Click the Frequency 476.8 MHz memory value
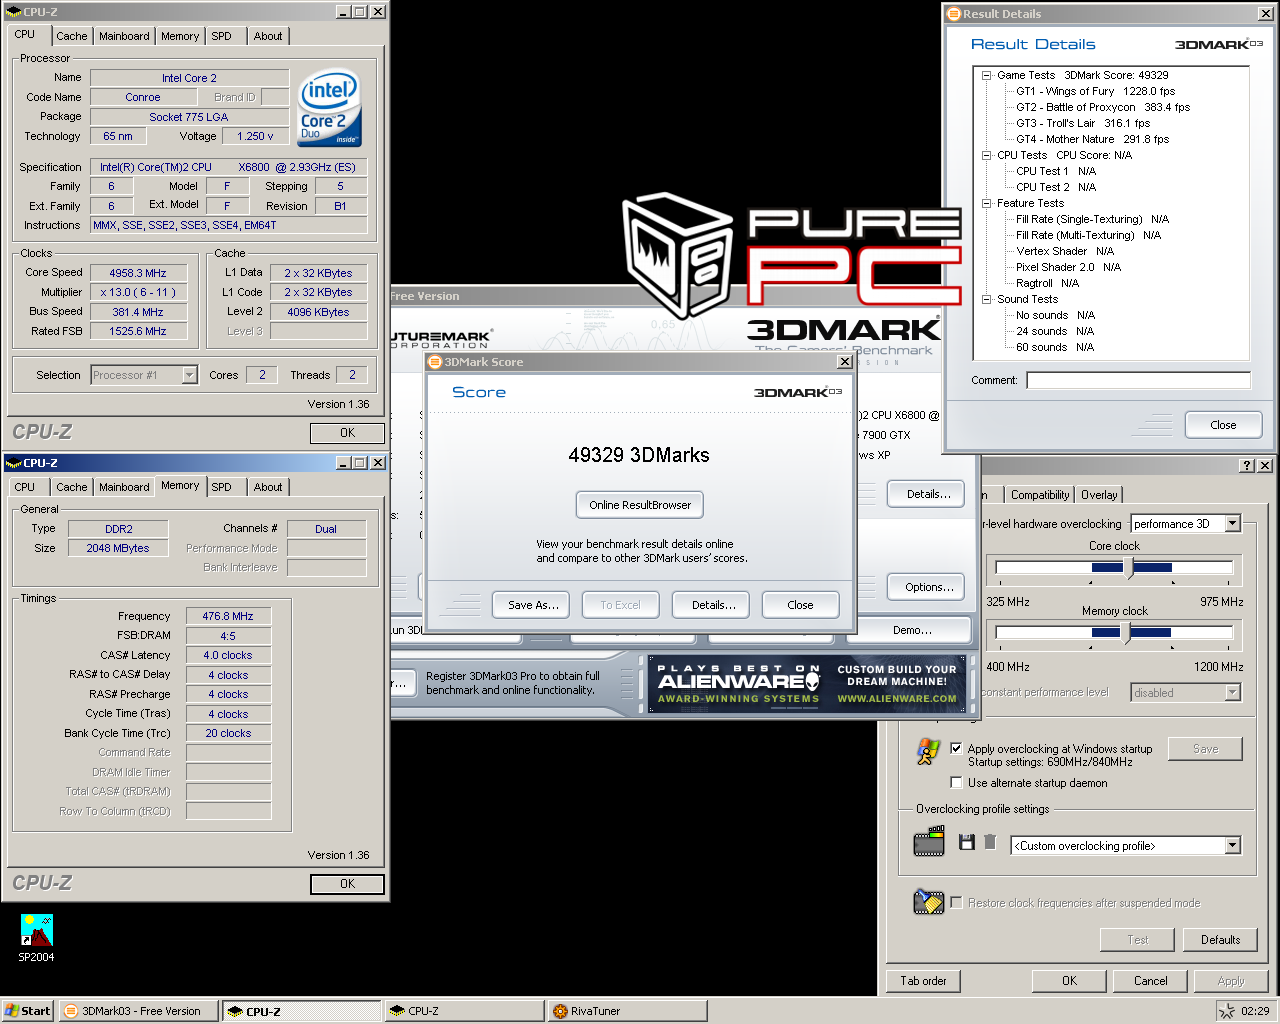The width and height of the screenshot is (1280, 1024). [x=228, y=616]
